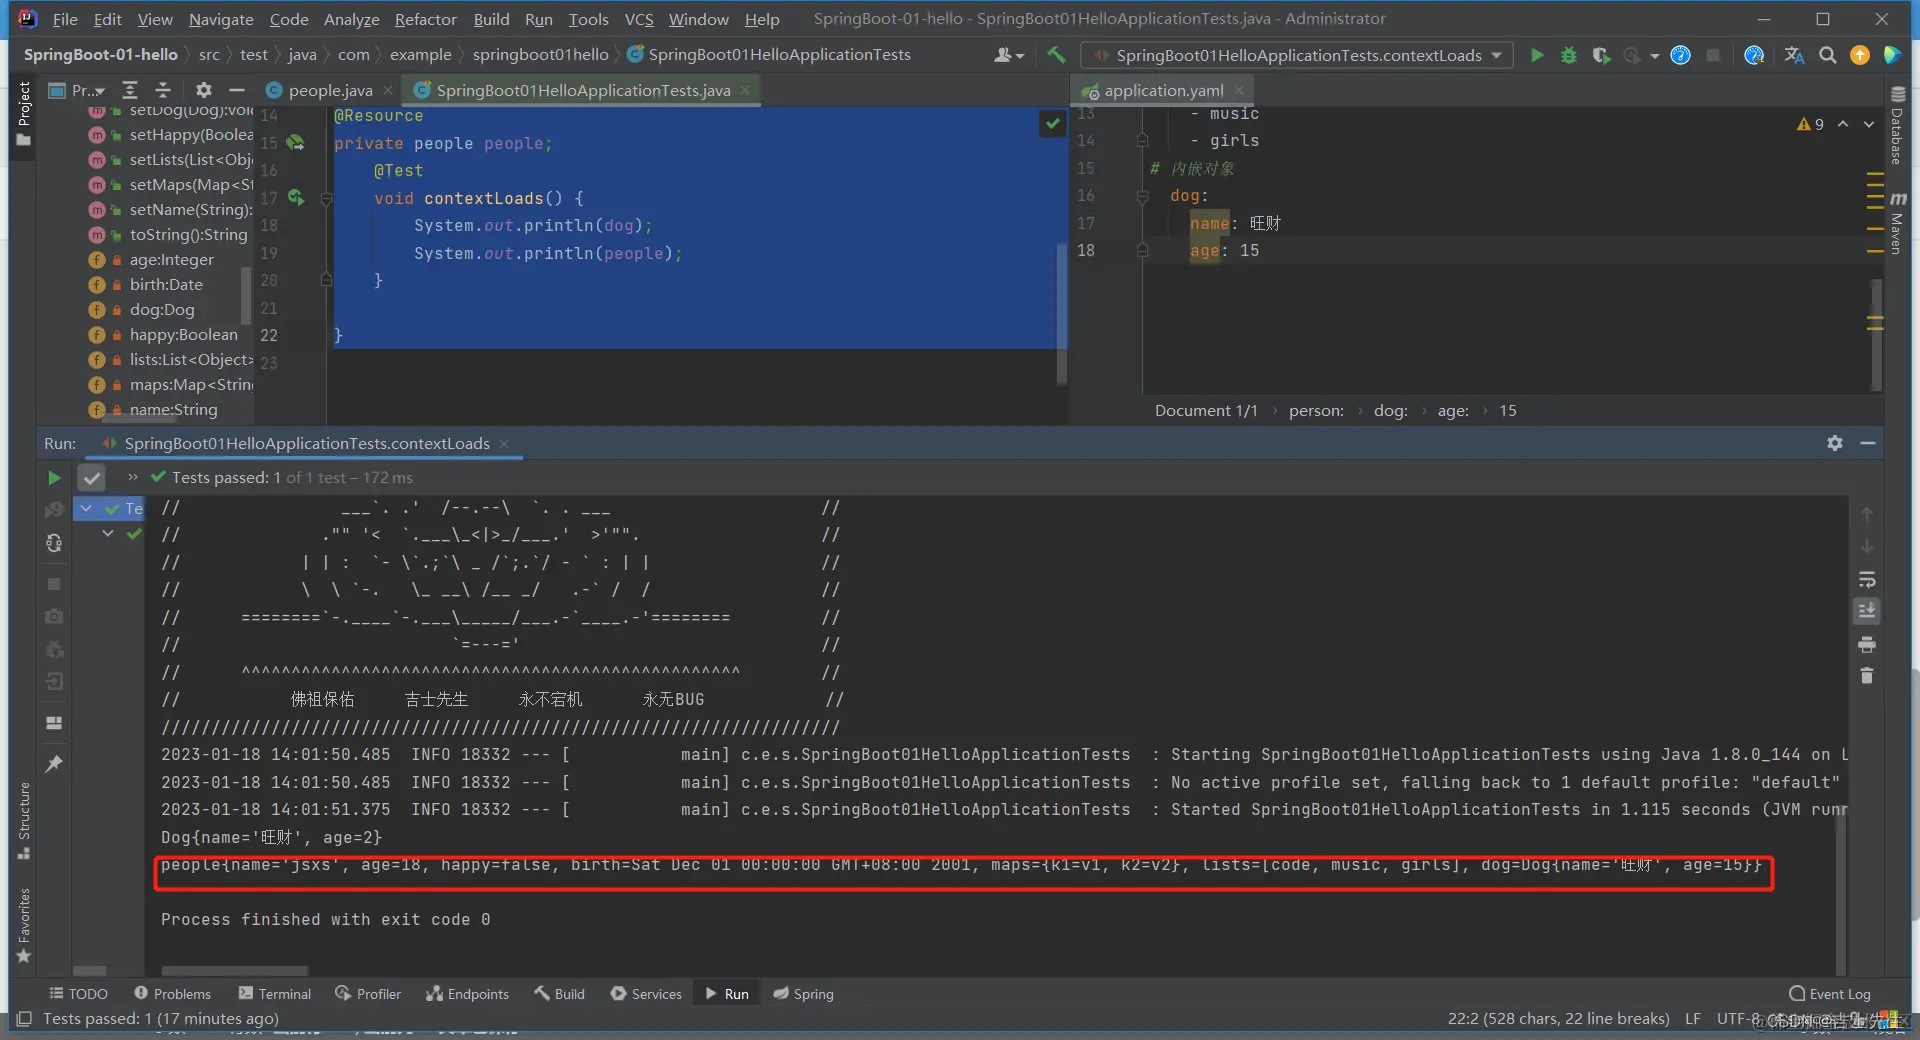
Task: Click the Run console horizontal scrollbar
Action: pyautogui.click(x=235, y=970)
